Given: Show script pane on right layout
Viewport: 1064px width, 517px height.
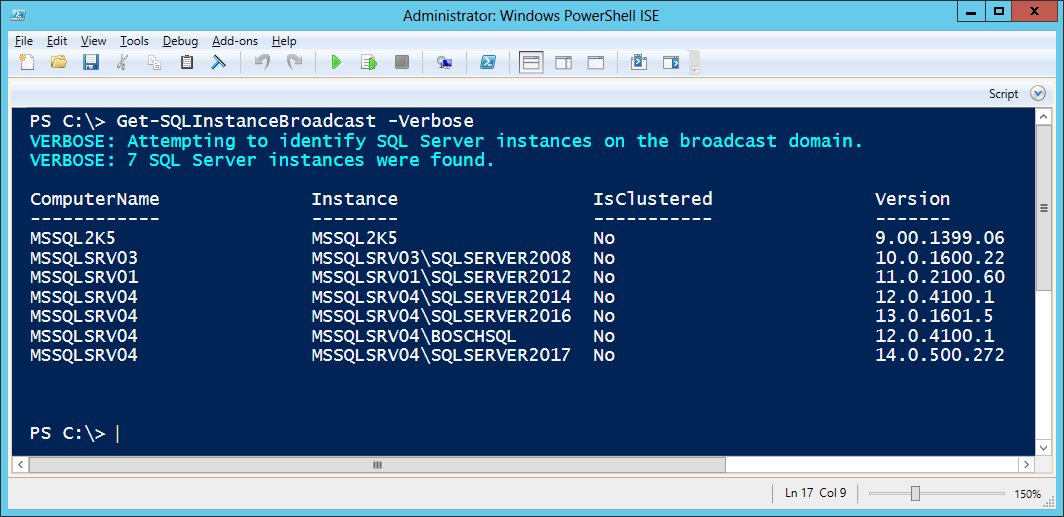Looking at the screenshot, I should 563,62.
